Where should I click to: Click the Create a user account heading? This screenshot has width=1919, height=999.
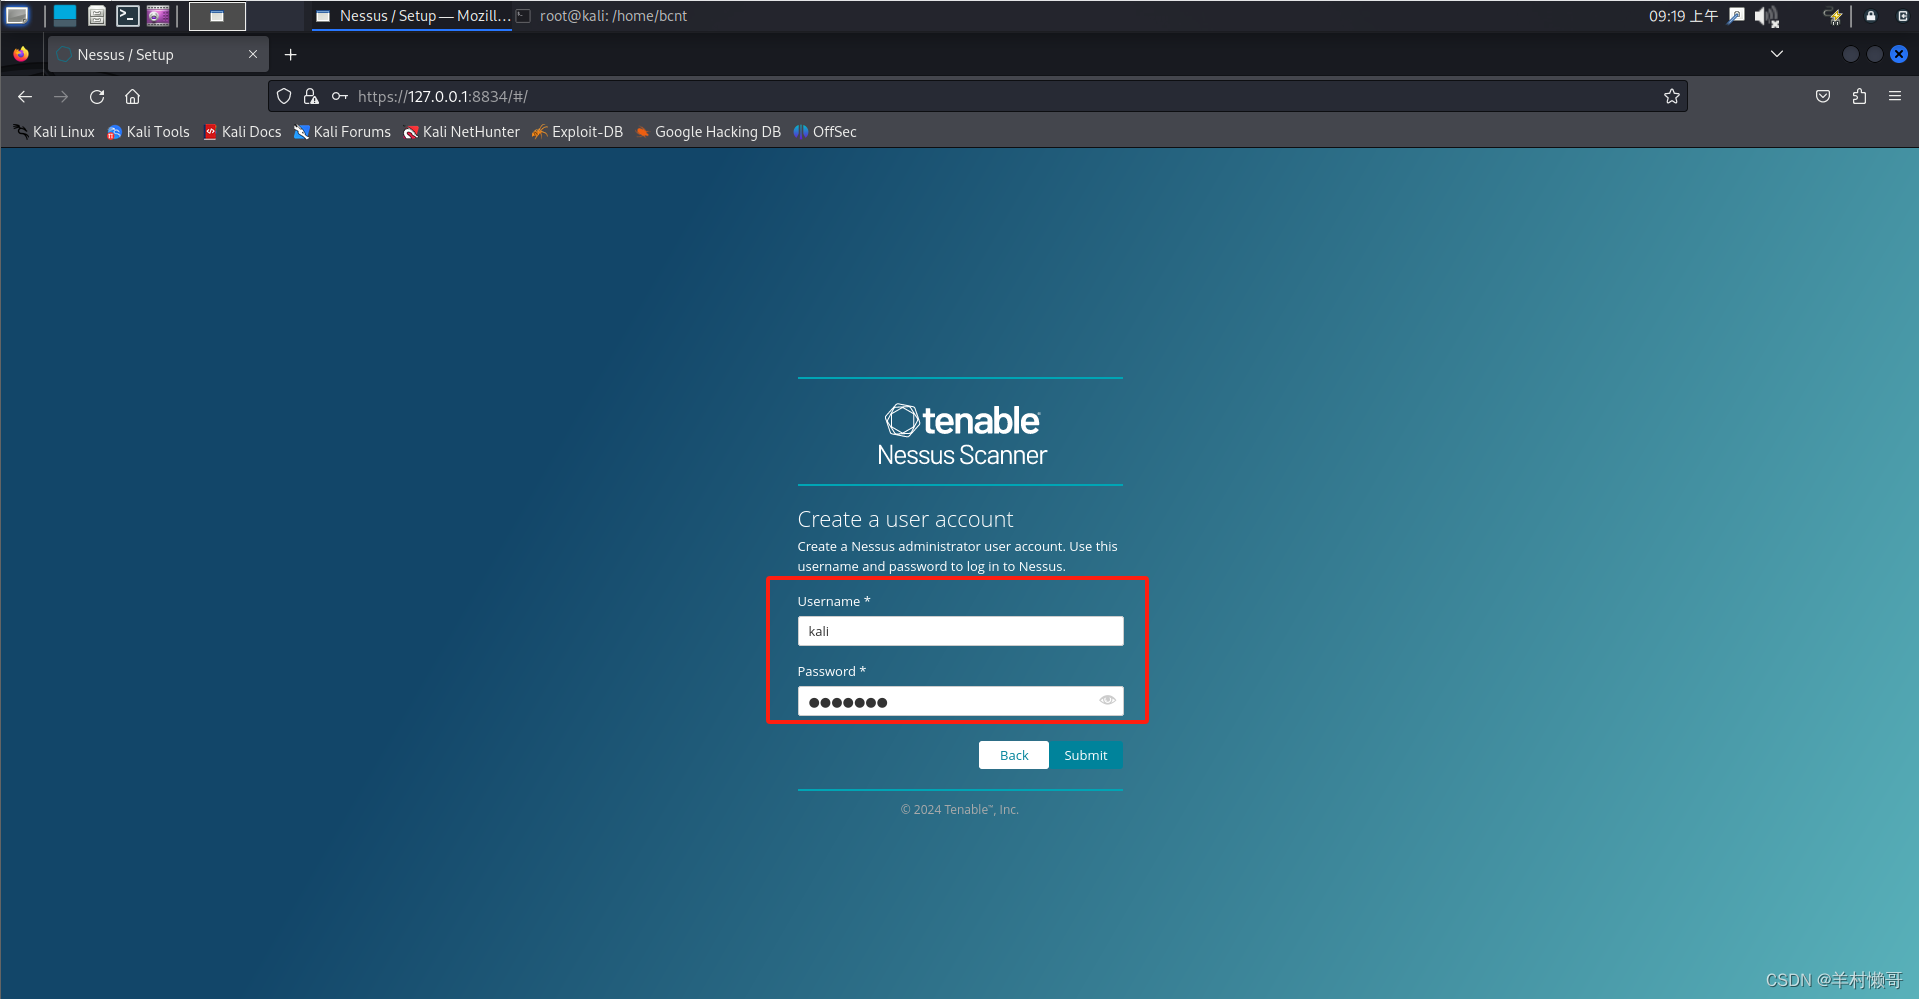coord(905,519)
